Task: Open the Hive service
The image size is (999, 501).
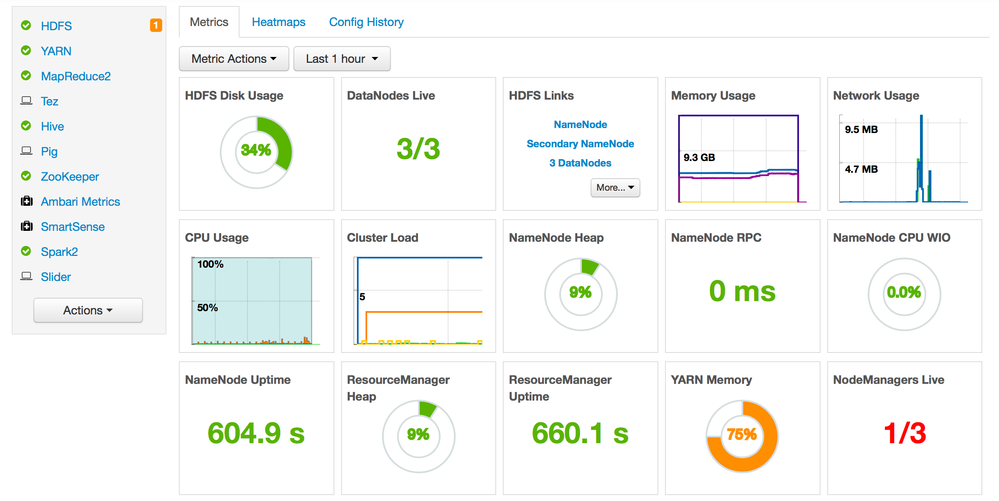Action: [52, 126]
